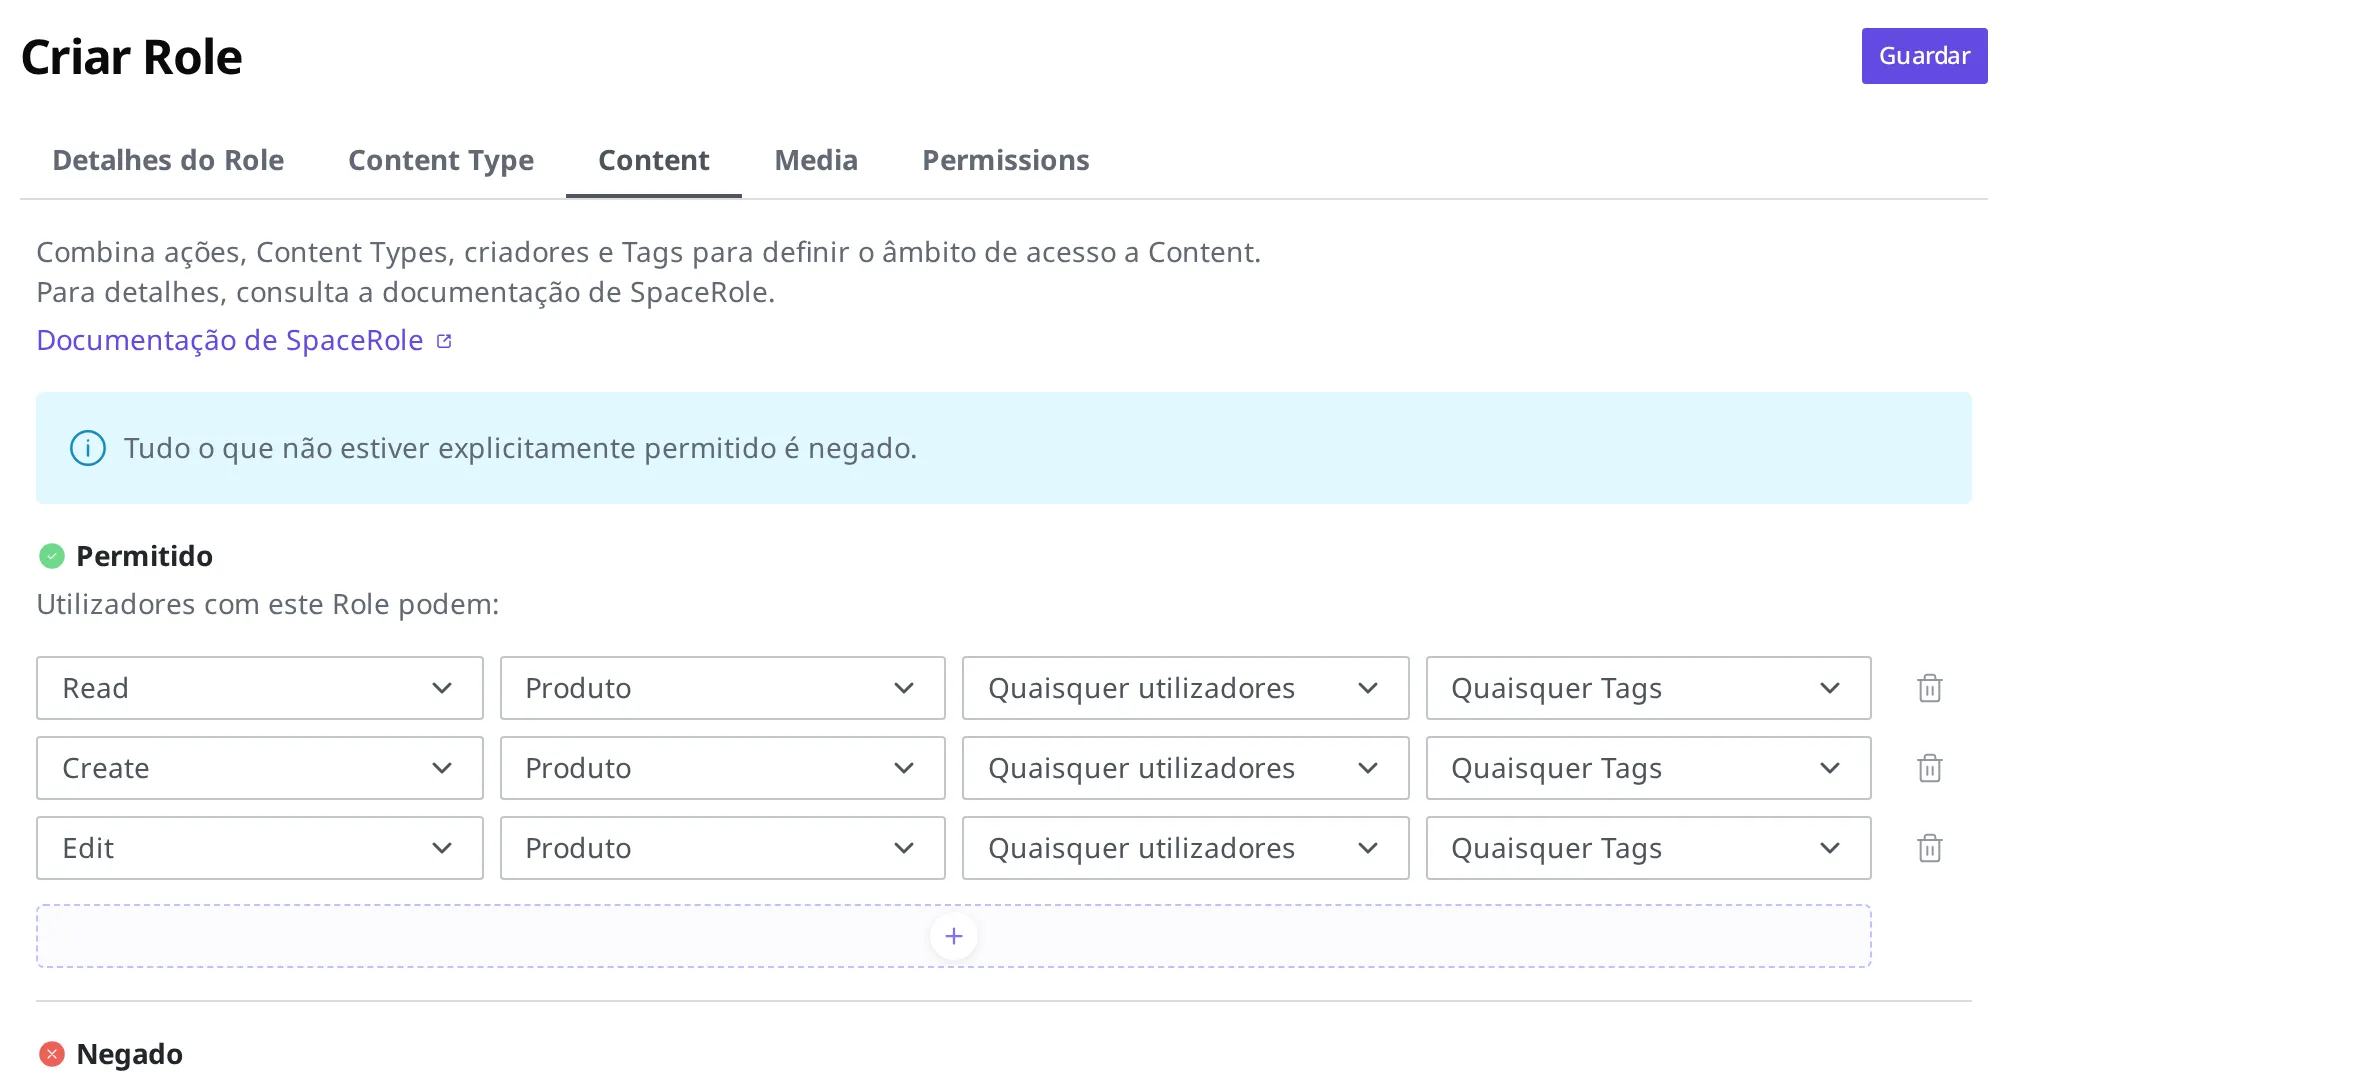Switch to Media tab
The image size is (2356, 1080).
pyautogui.click(x=816, y=160)
